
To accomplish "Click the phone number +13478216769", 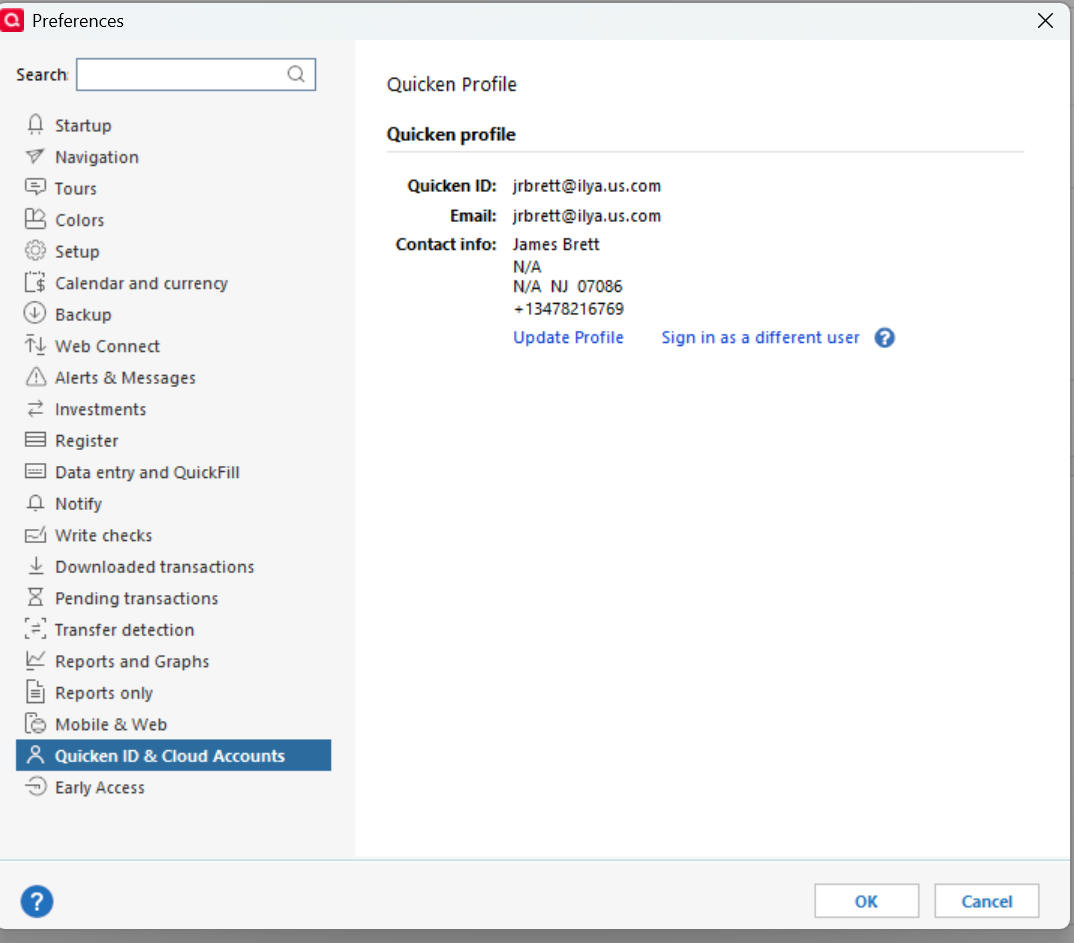I will (x=569, y=309).
